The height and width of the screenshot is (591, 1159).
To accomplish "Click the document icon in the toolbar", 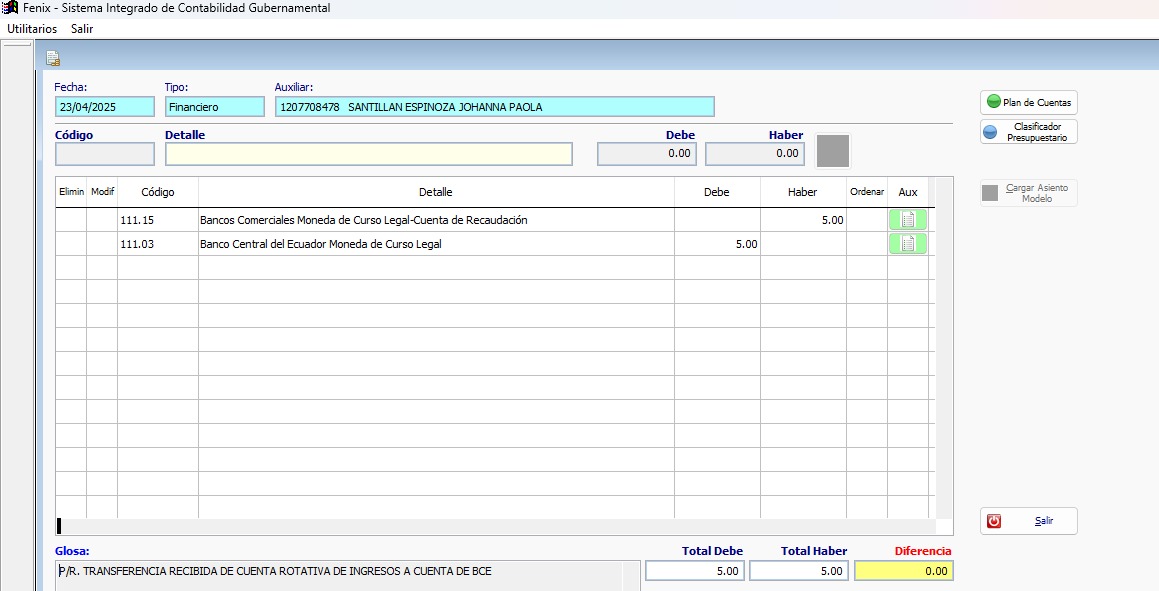I will [52, 58].
